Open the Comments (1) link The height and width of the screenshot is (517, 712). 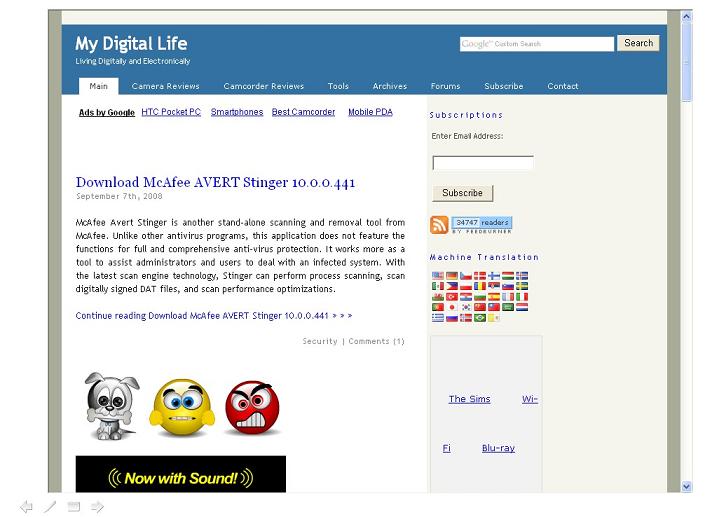pyautogui.click(x=376, y=341)
